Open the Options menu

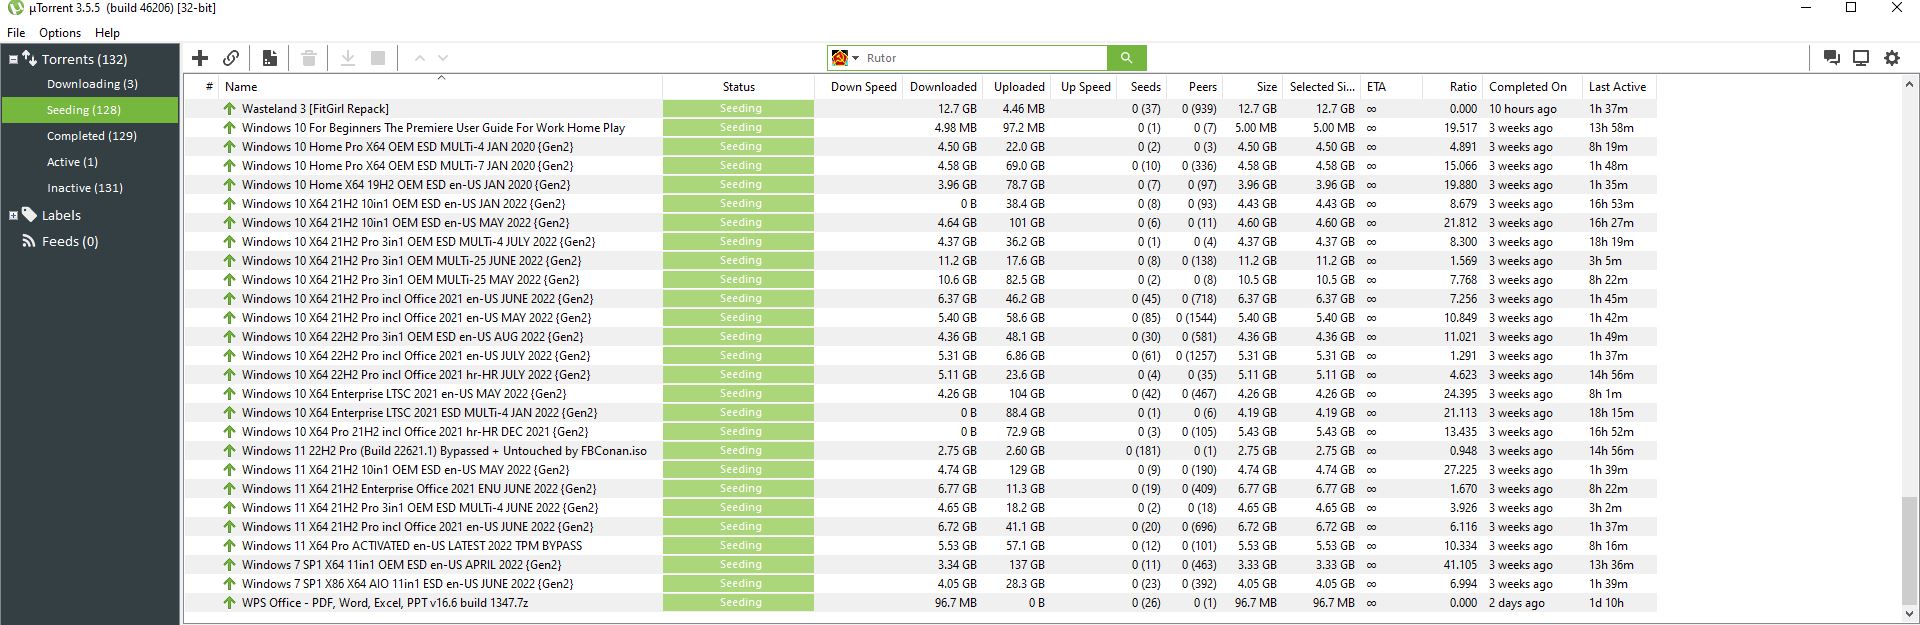click(60, 33)
